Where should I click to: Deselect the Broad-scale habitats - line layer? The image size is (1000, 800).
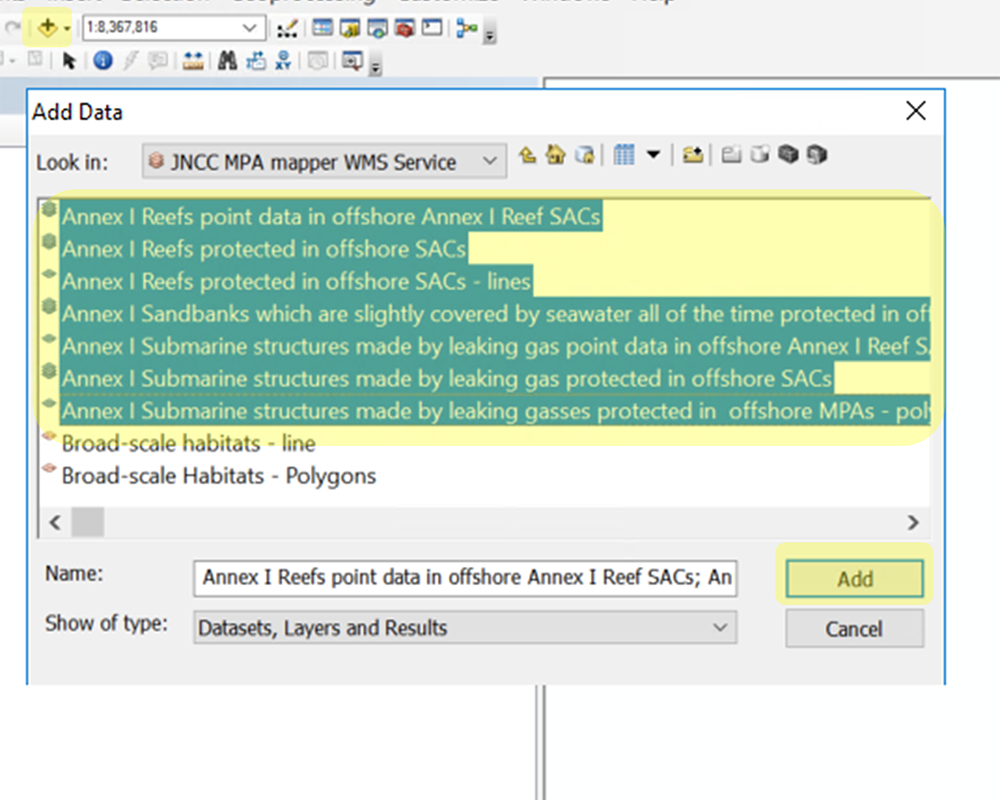[188, 444]
